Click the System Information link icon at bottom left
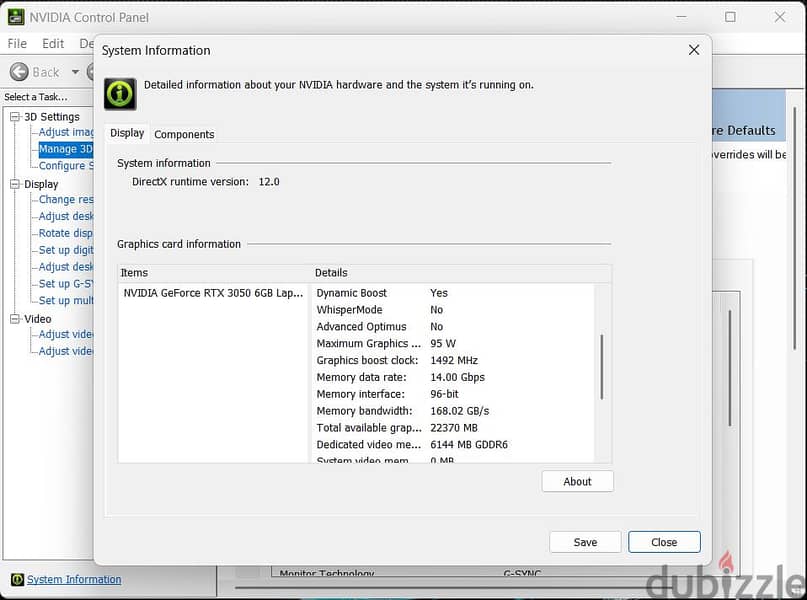 click(x=17, y=579)
